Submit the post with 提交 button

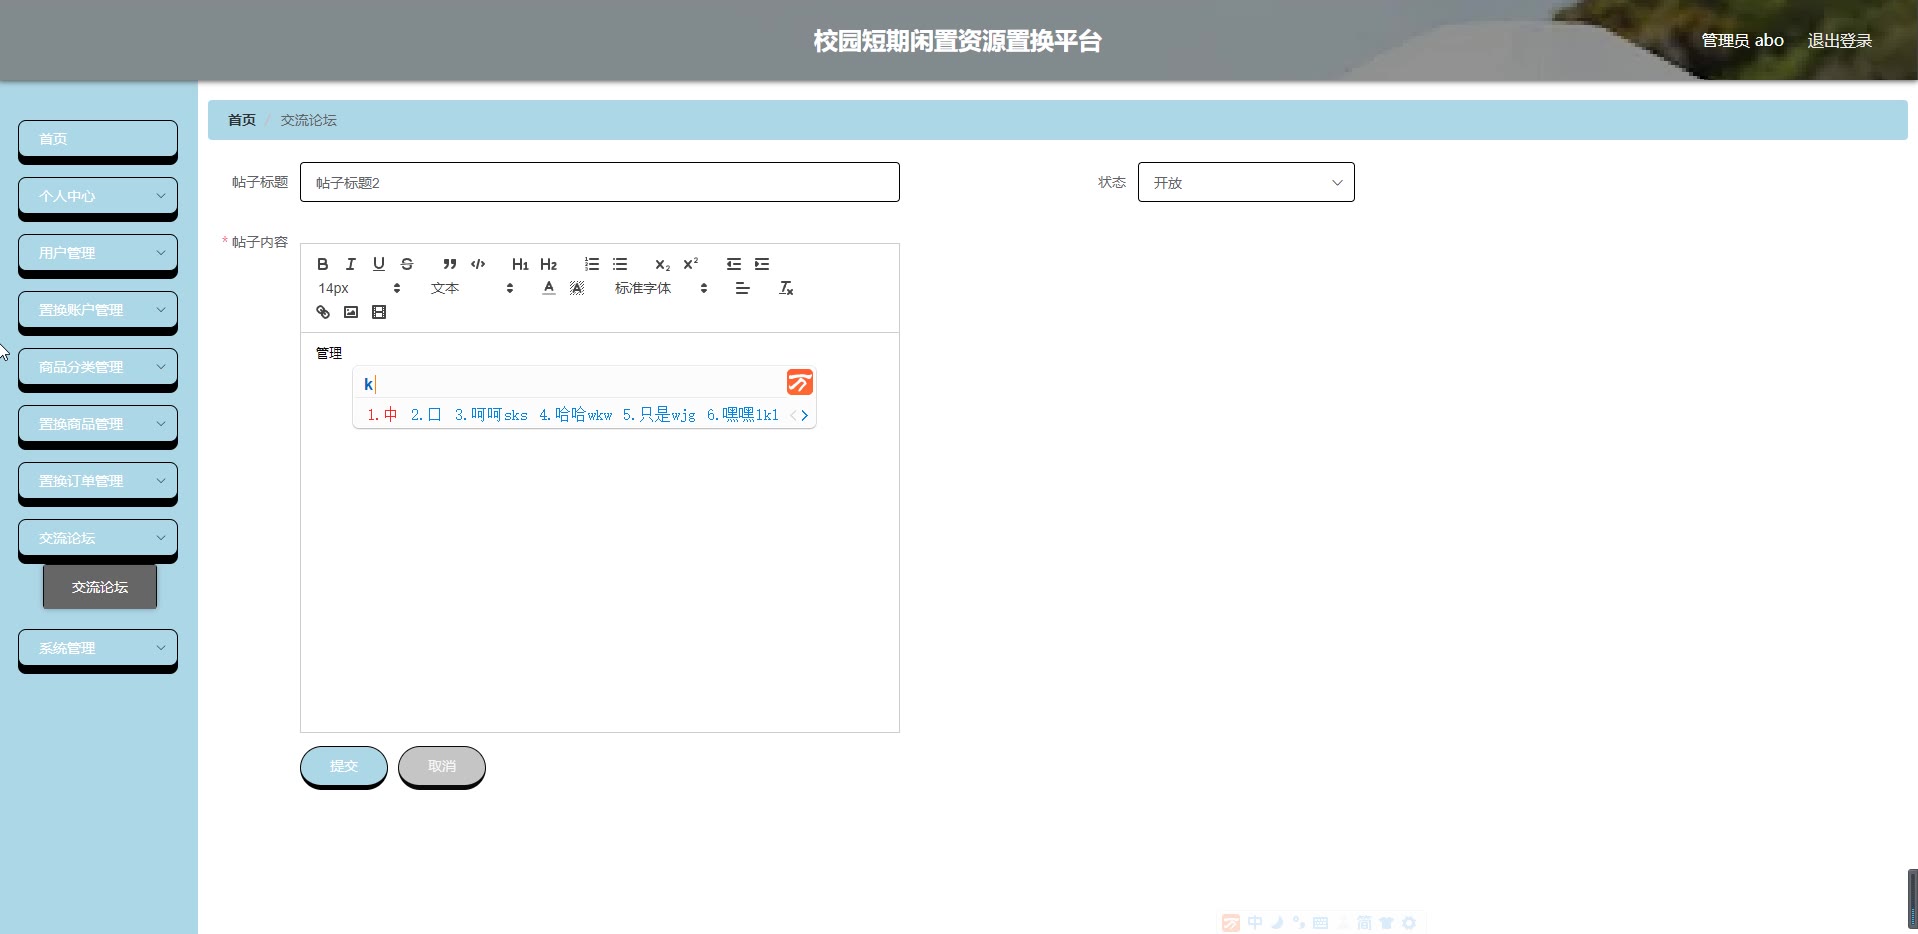click(344, 766)
